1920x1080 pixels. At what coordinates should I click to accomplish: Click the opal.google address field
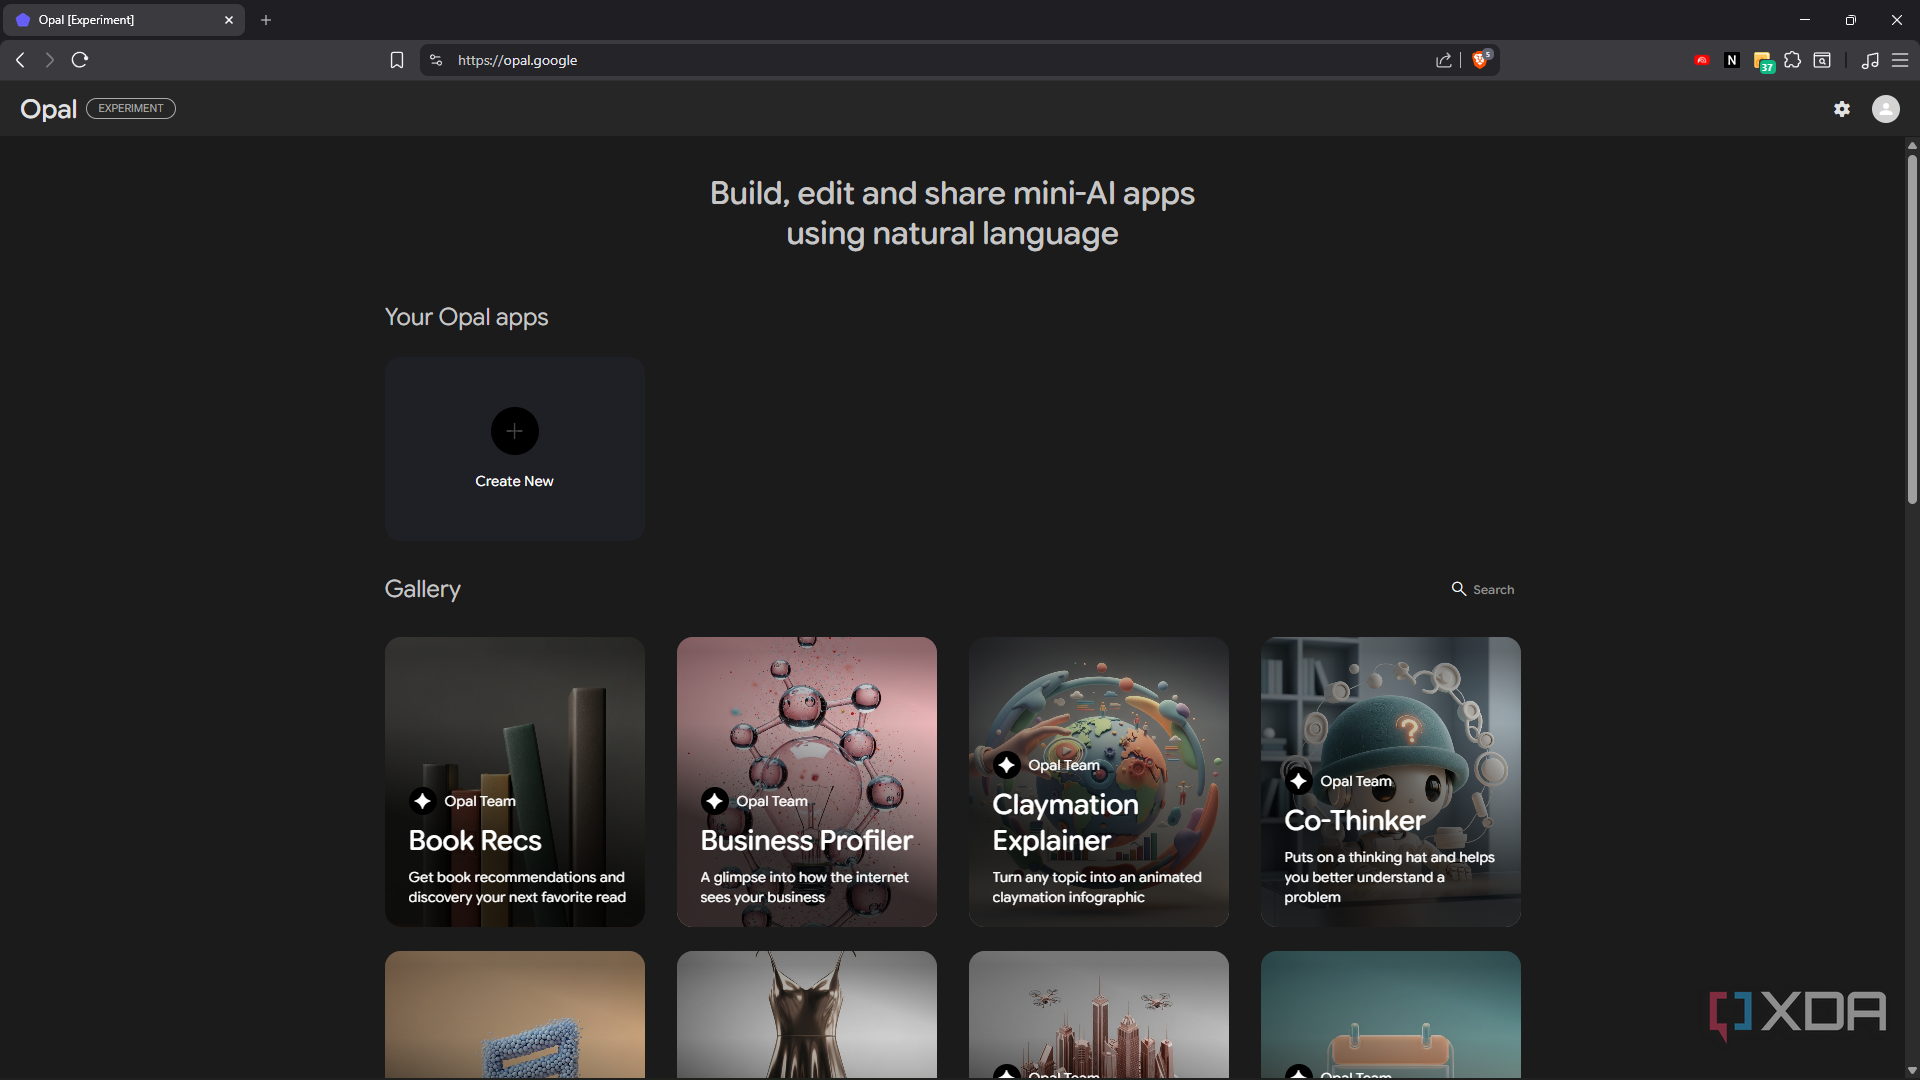point(940,60)
